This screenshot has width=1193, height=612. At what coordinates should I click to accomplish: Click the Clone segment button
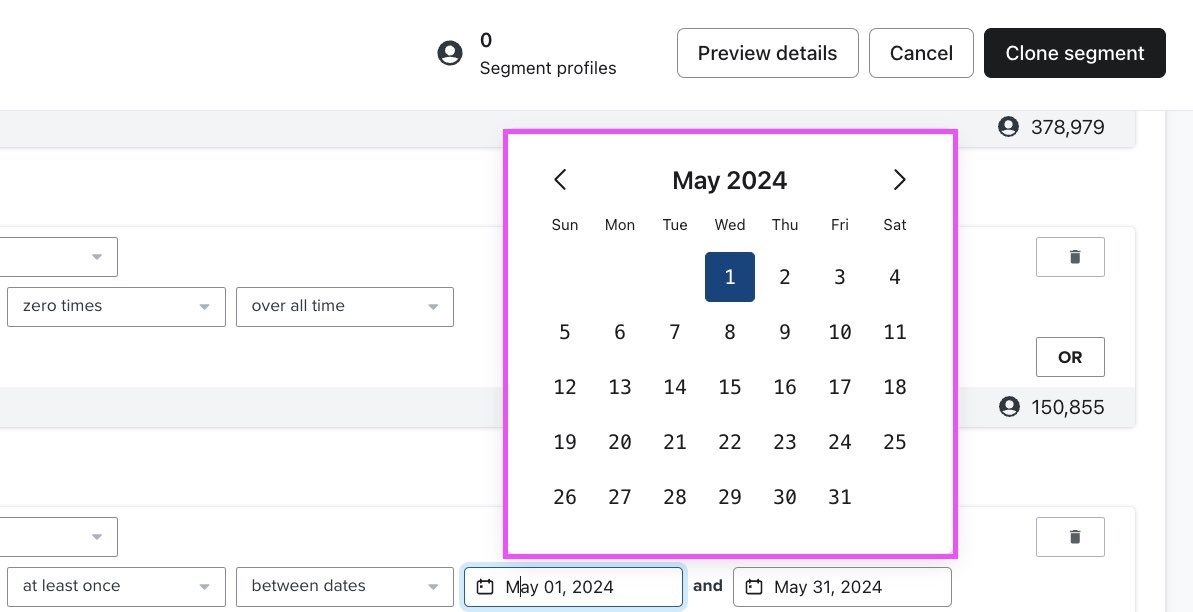click(1074, 53)
